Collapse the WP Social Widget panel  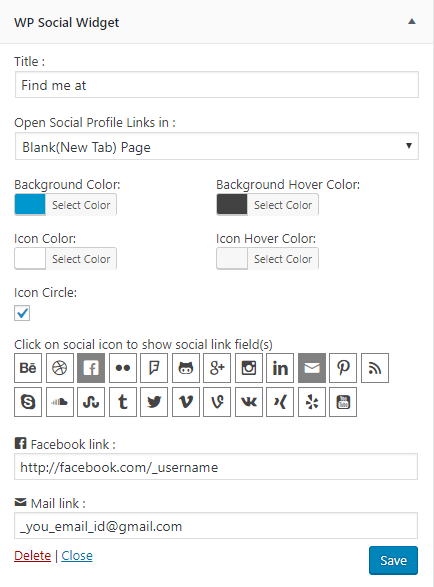412,22
